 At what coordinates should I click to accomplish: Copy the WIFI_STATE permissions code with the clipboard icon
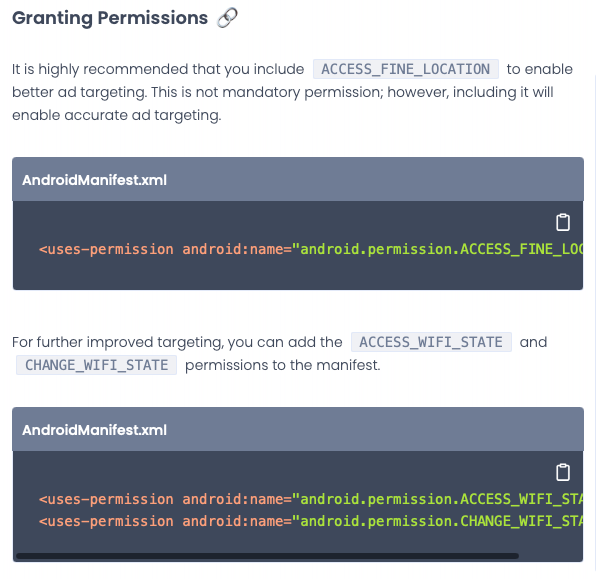(x=563, y=472)
